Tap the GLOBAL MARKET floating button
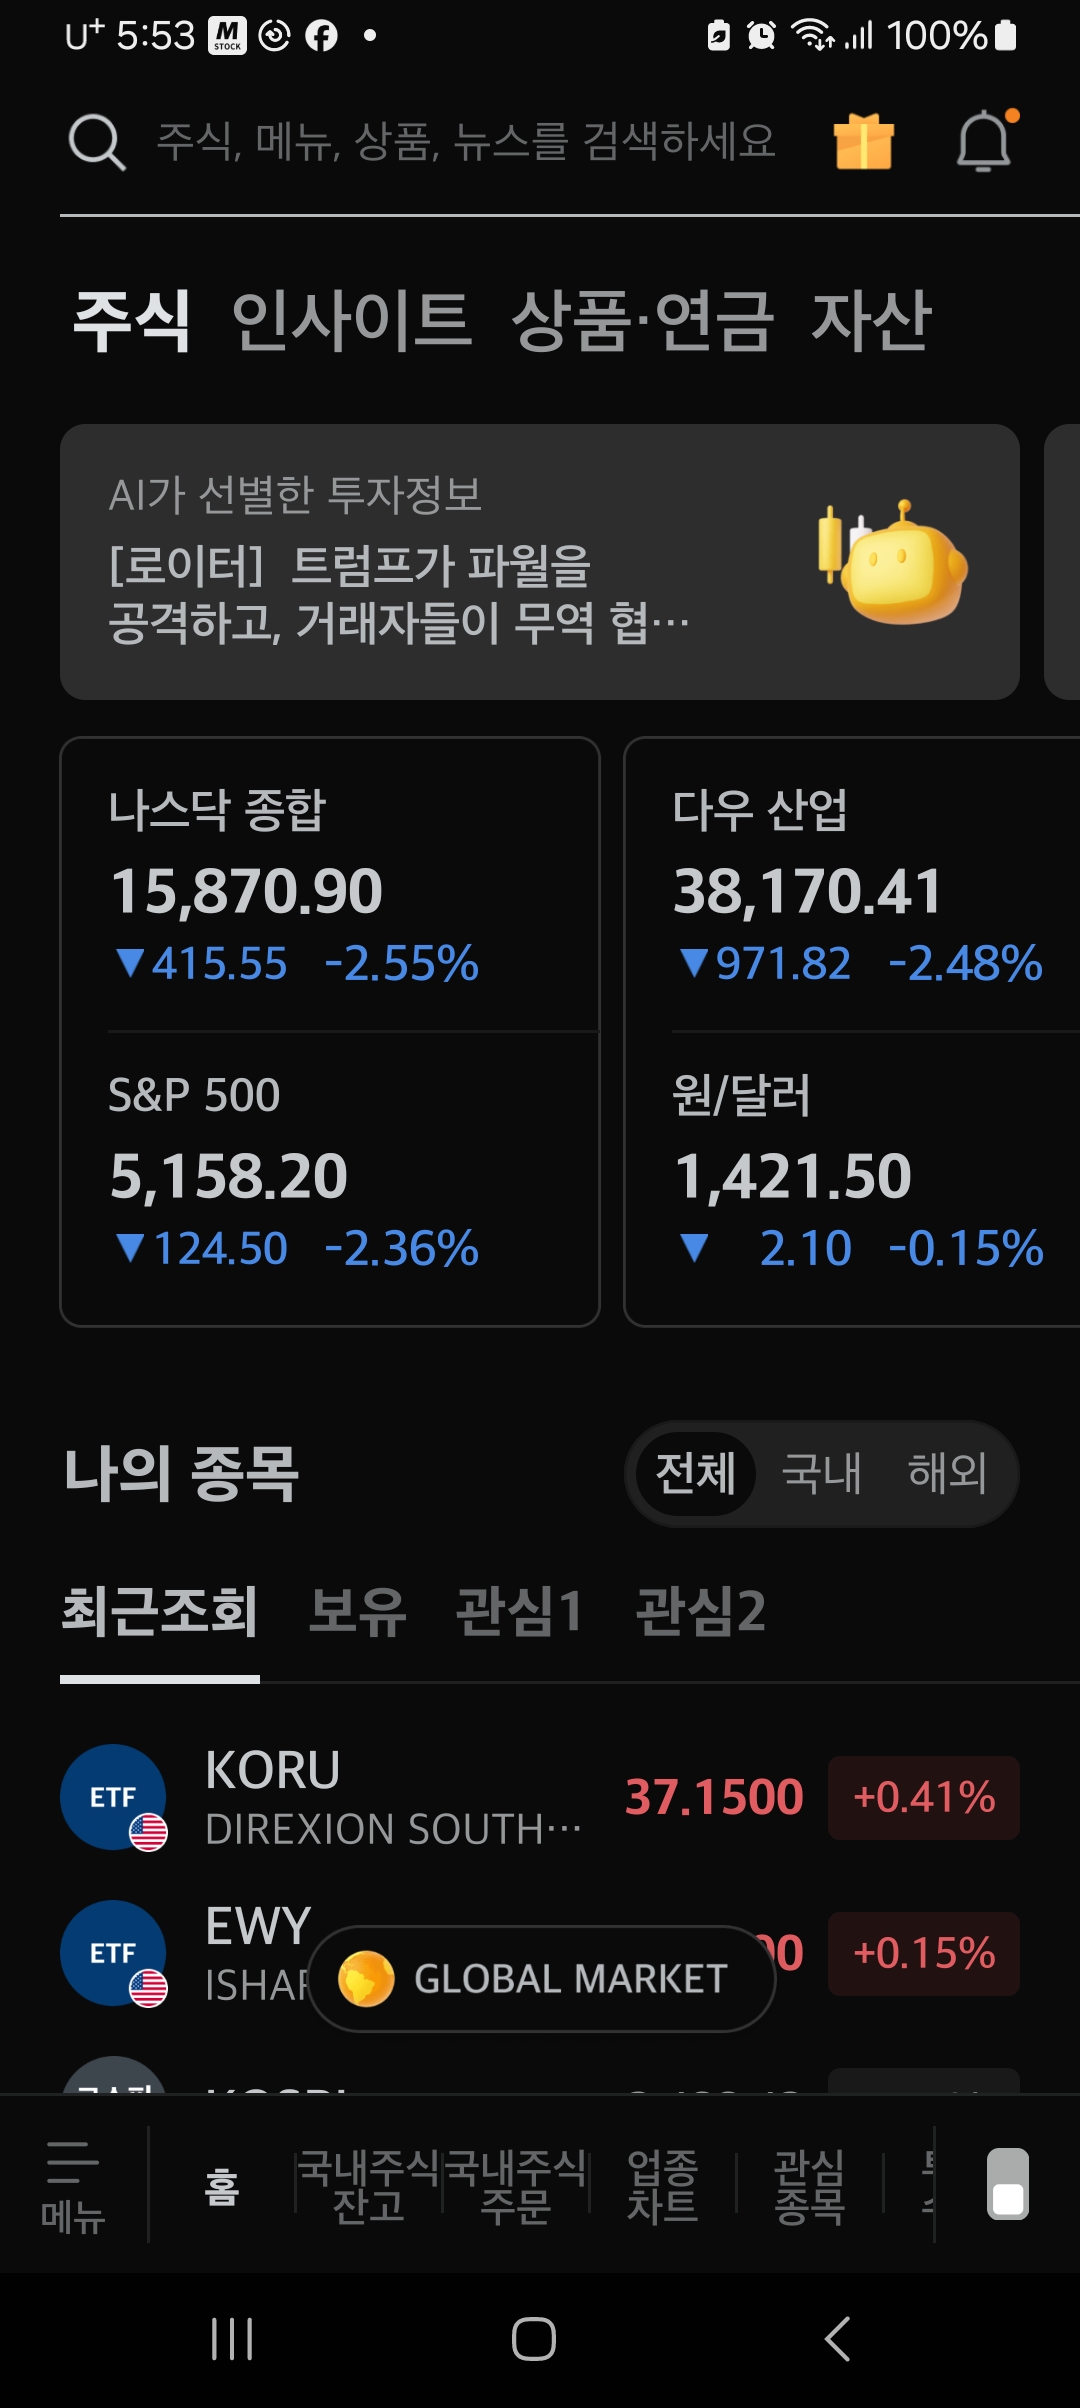The height and width of the screenshot is (2408, 1080). tap(541, 1978)
